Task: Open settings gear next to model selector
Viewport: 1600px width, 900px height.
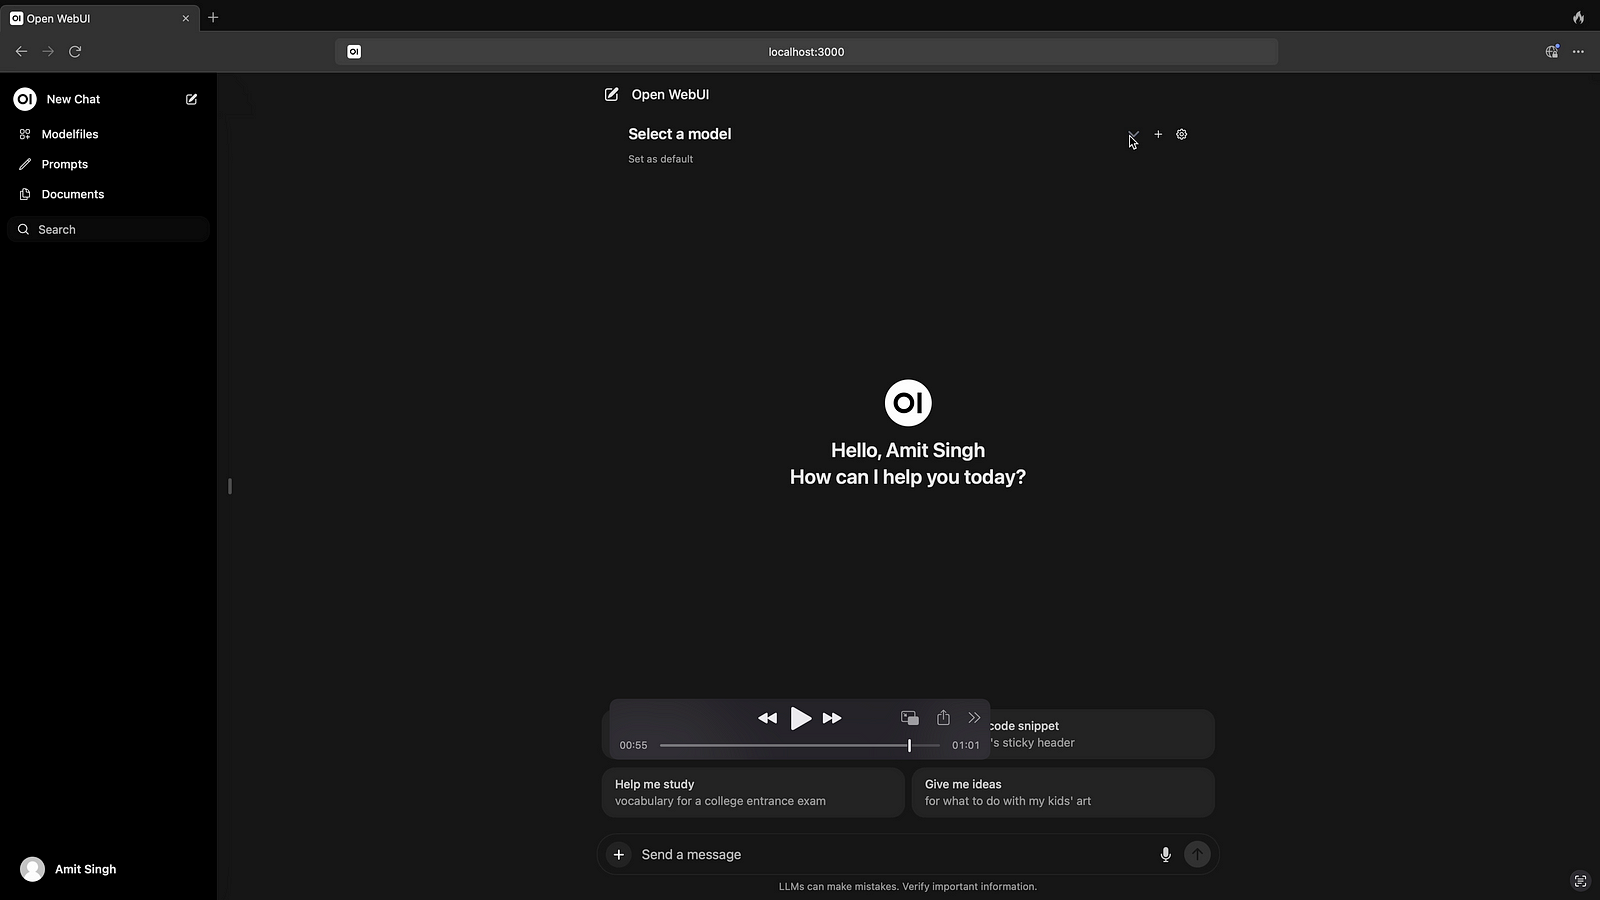Action: (x=1181, y=134)
